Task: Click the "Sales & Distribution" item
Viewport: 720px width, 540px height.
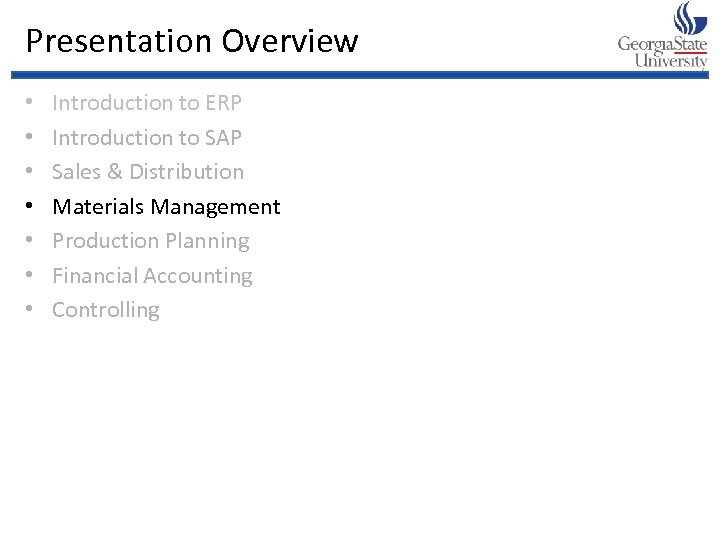Action: point(148,172)
